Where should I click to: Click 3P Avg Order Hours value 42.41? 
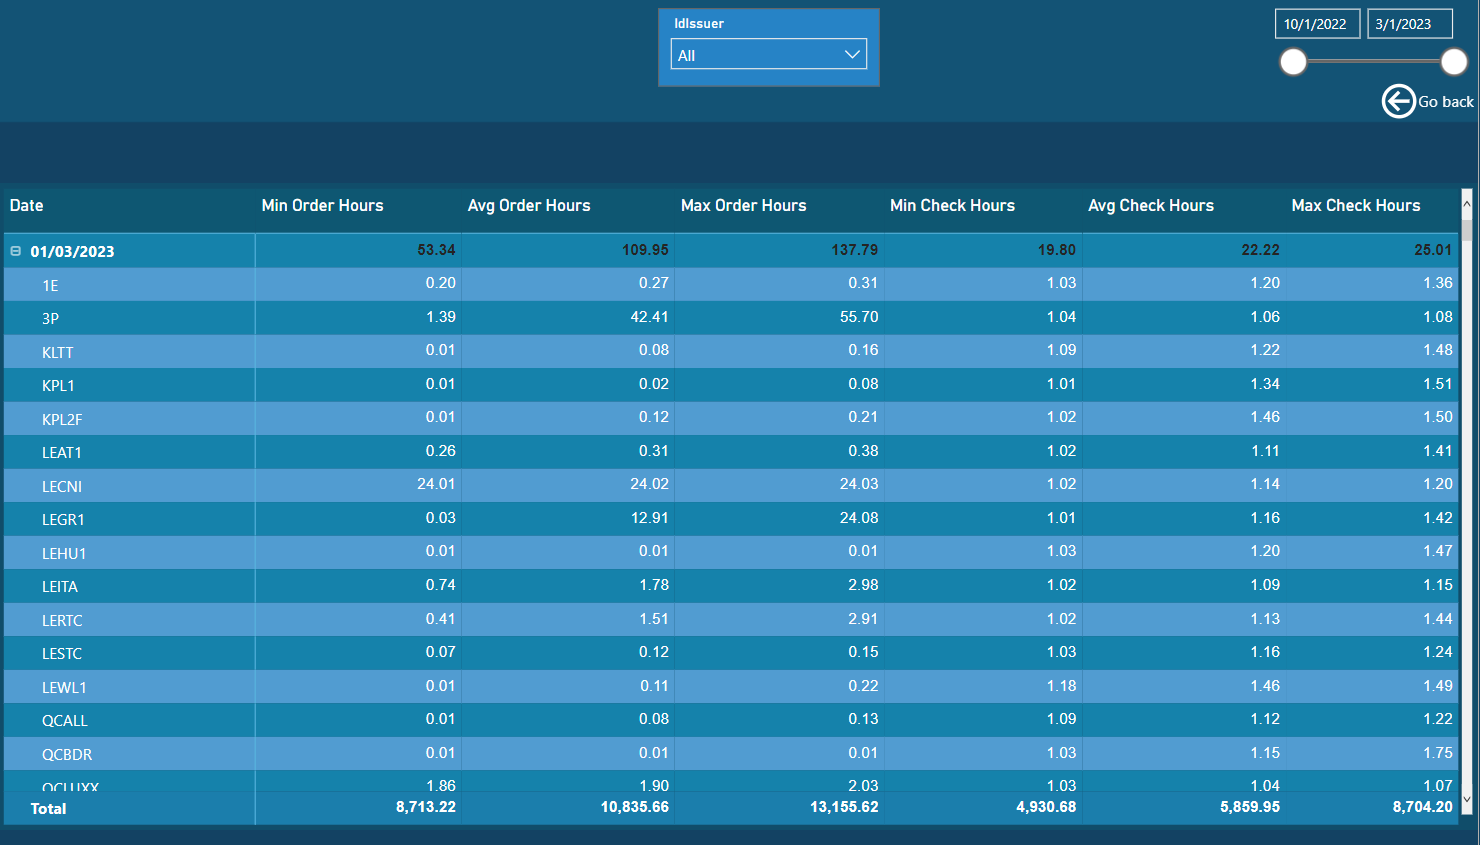649,317
